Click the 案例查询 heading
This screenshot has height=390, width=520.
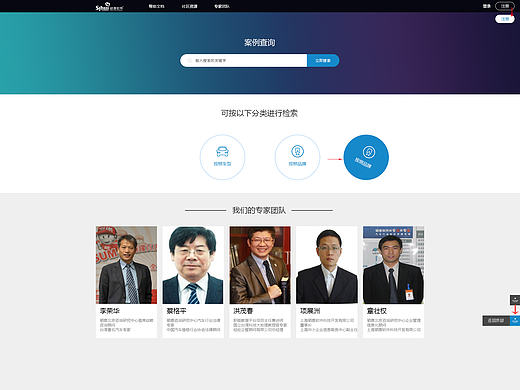point(260,42)
